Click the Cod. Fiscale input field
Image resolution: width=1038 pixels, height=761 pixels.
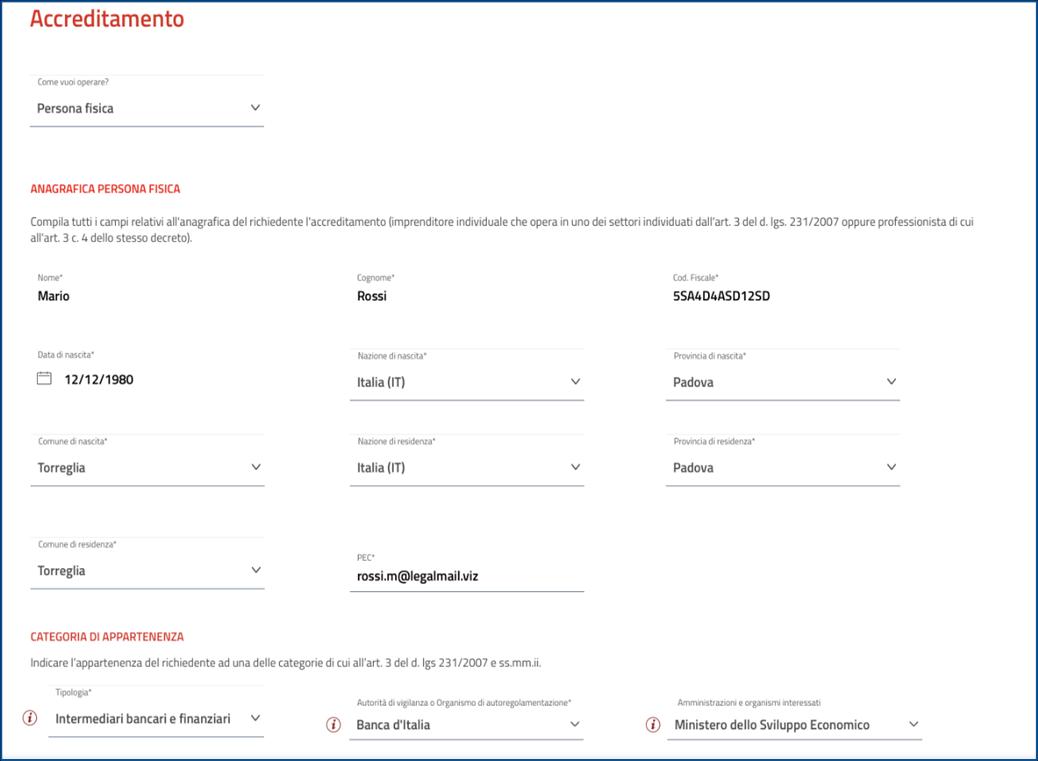782,296
